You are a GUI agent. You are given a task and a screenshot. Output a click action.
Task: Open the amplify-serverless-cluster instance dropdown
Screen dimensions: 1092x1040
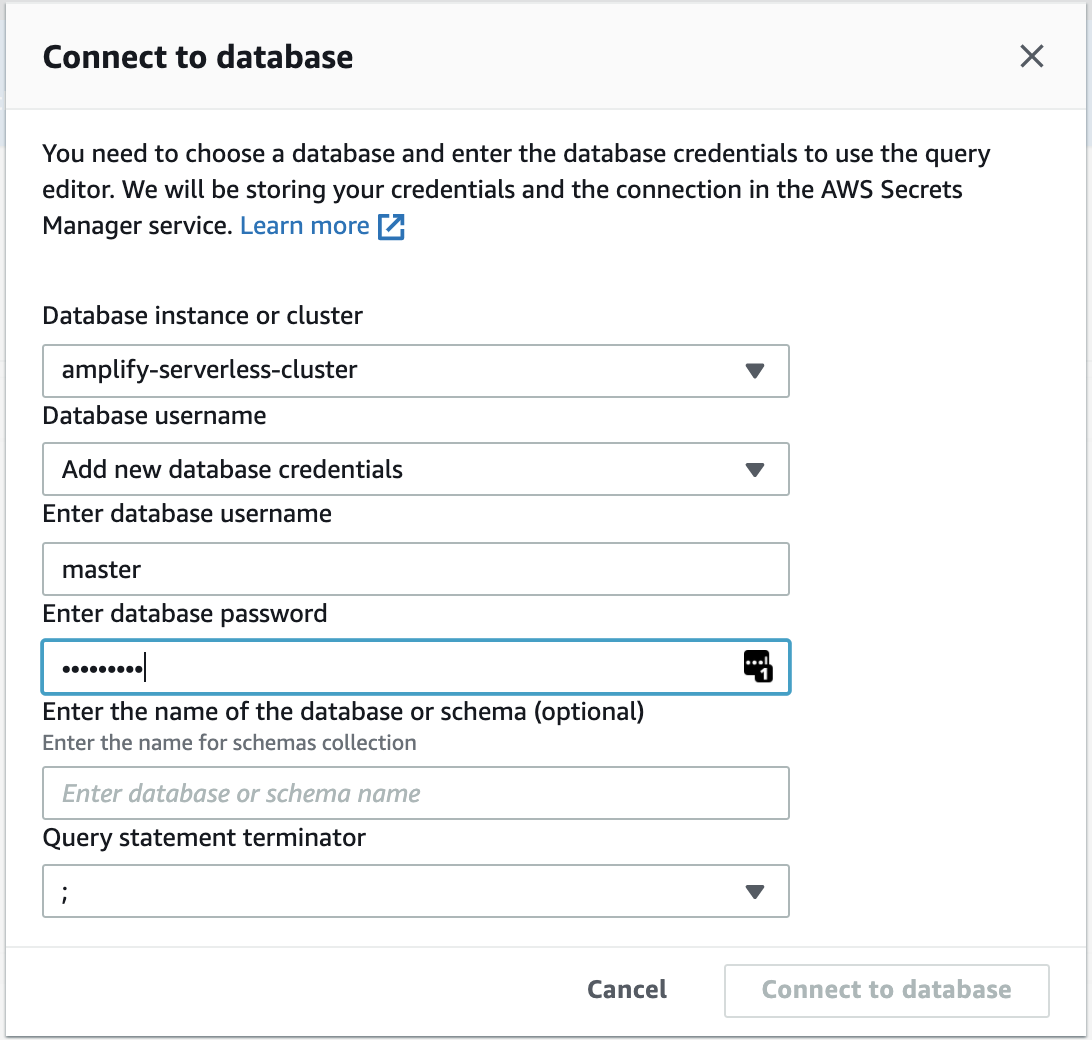click(416, 371)
